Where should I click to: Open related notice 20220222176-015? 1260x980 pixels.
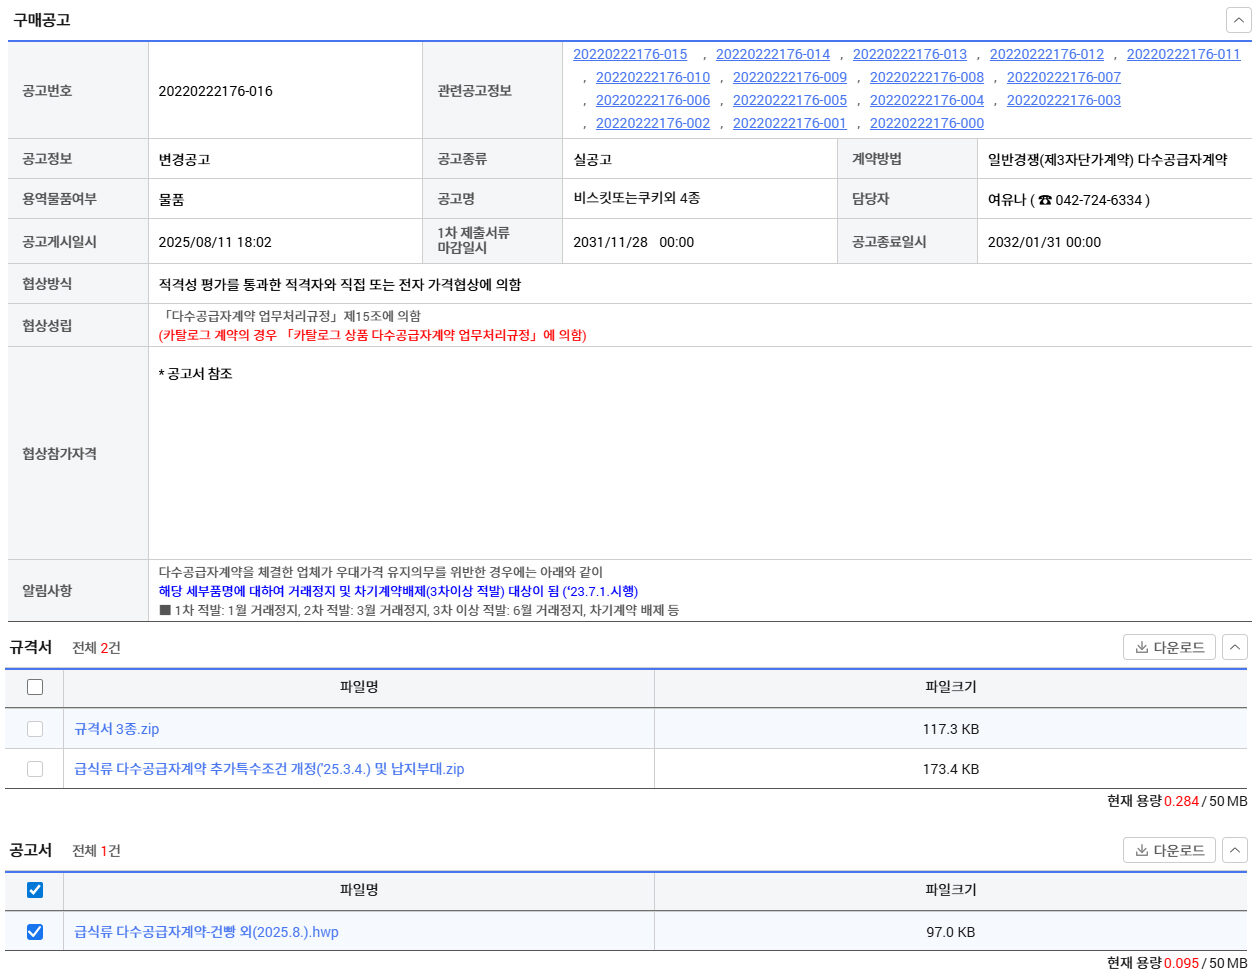[x=630, y=54]
